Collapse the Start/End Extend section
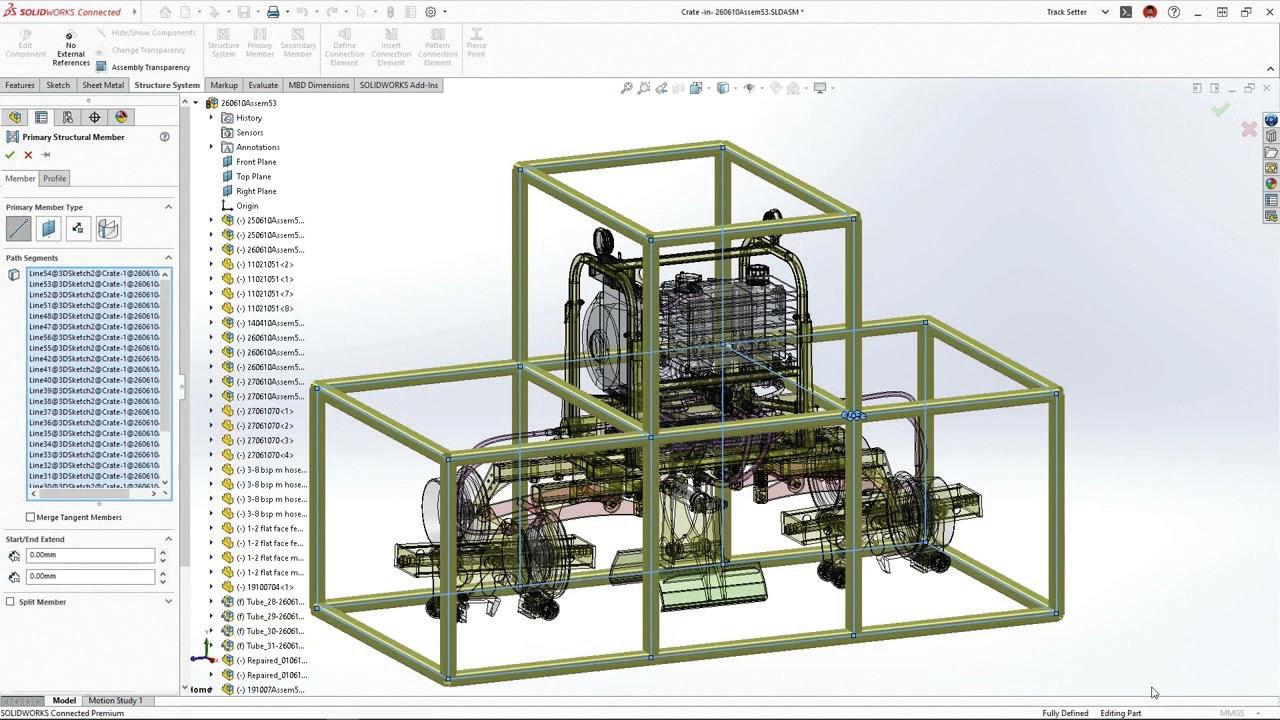 click(x=168, y=539)
